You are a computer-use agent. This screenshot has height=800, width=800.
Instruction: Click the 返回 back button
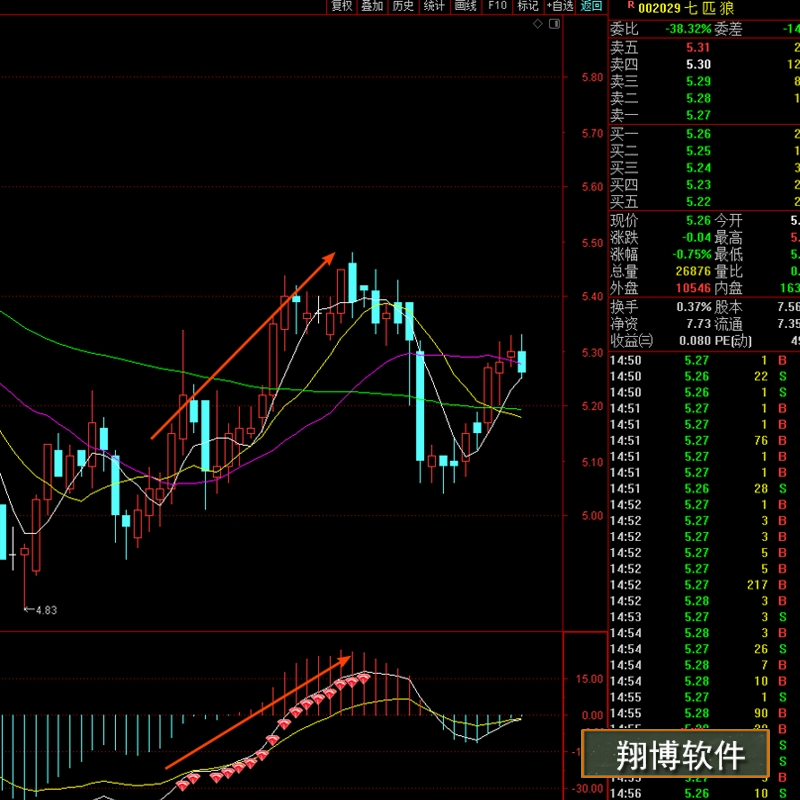tap(591, 6)
